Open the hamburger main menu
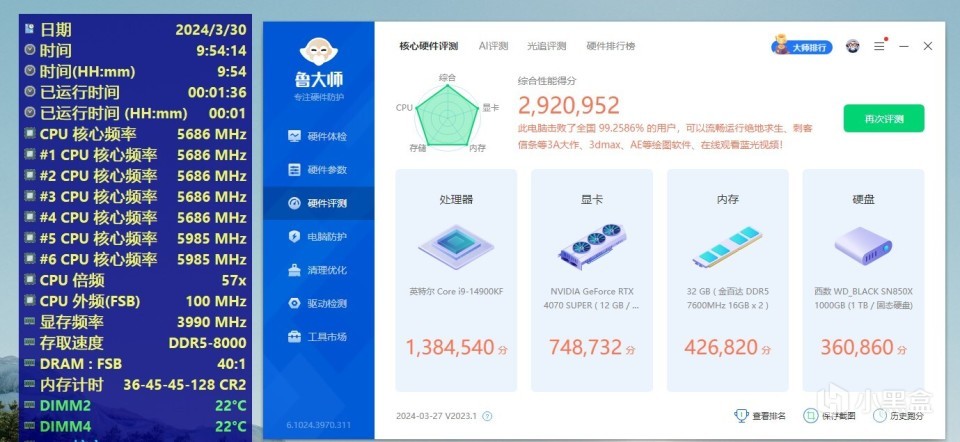 pyautogui.click(x=879, y=46)
